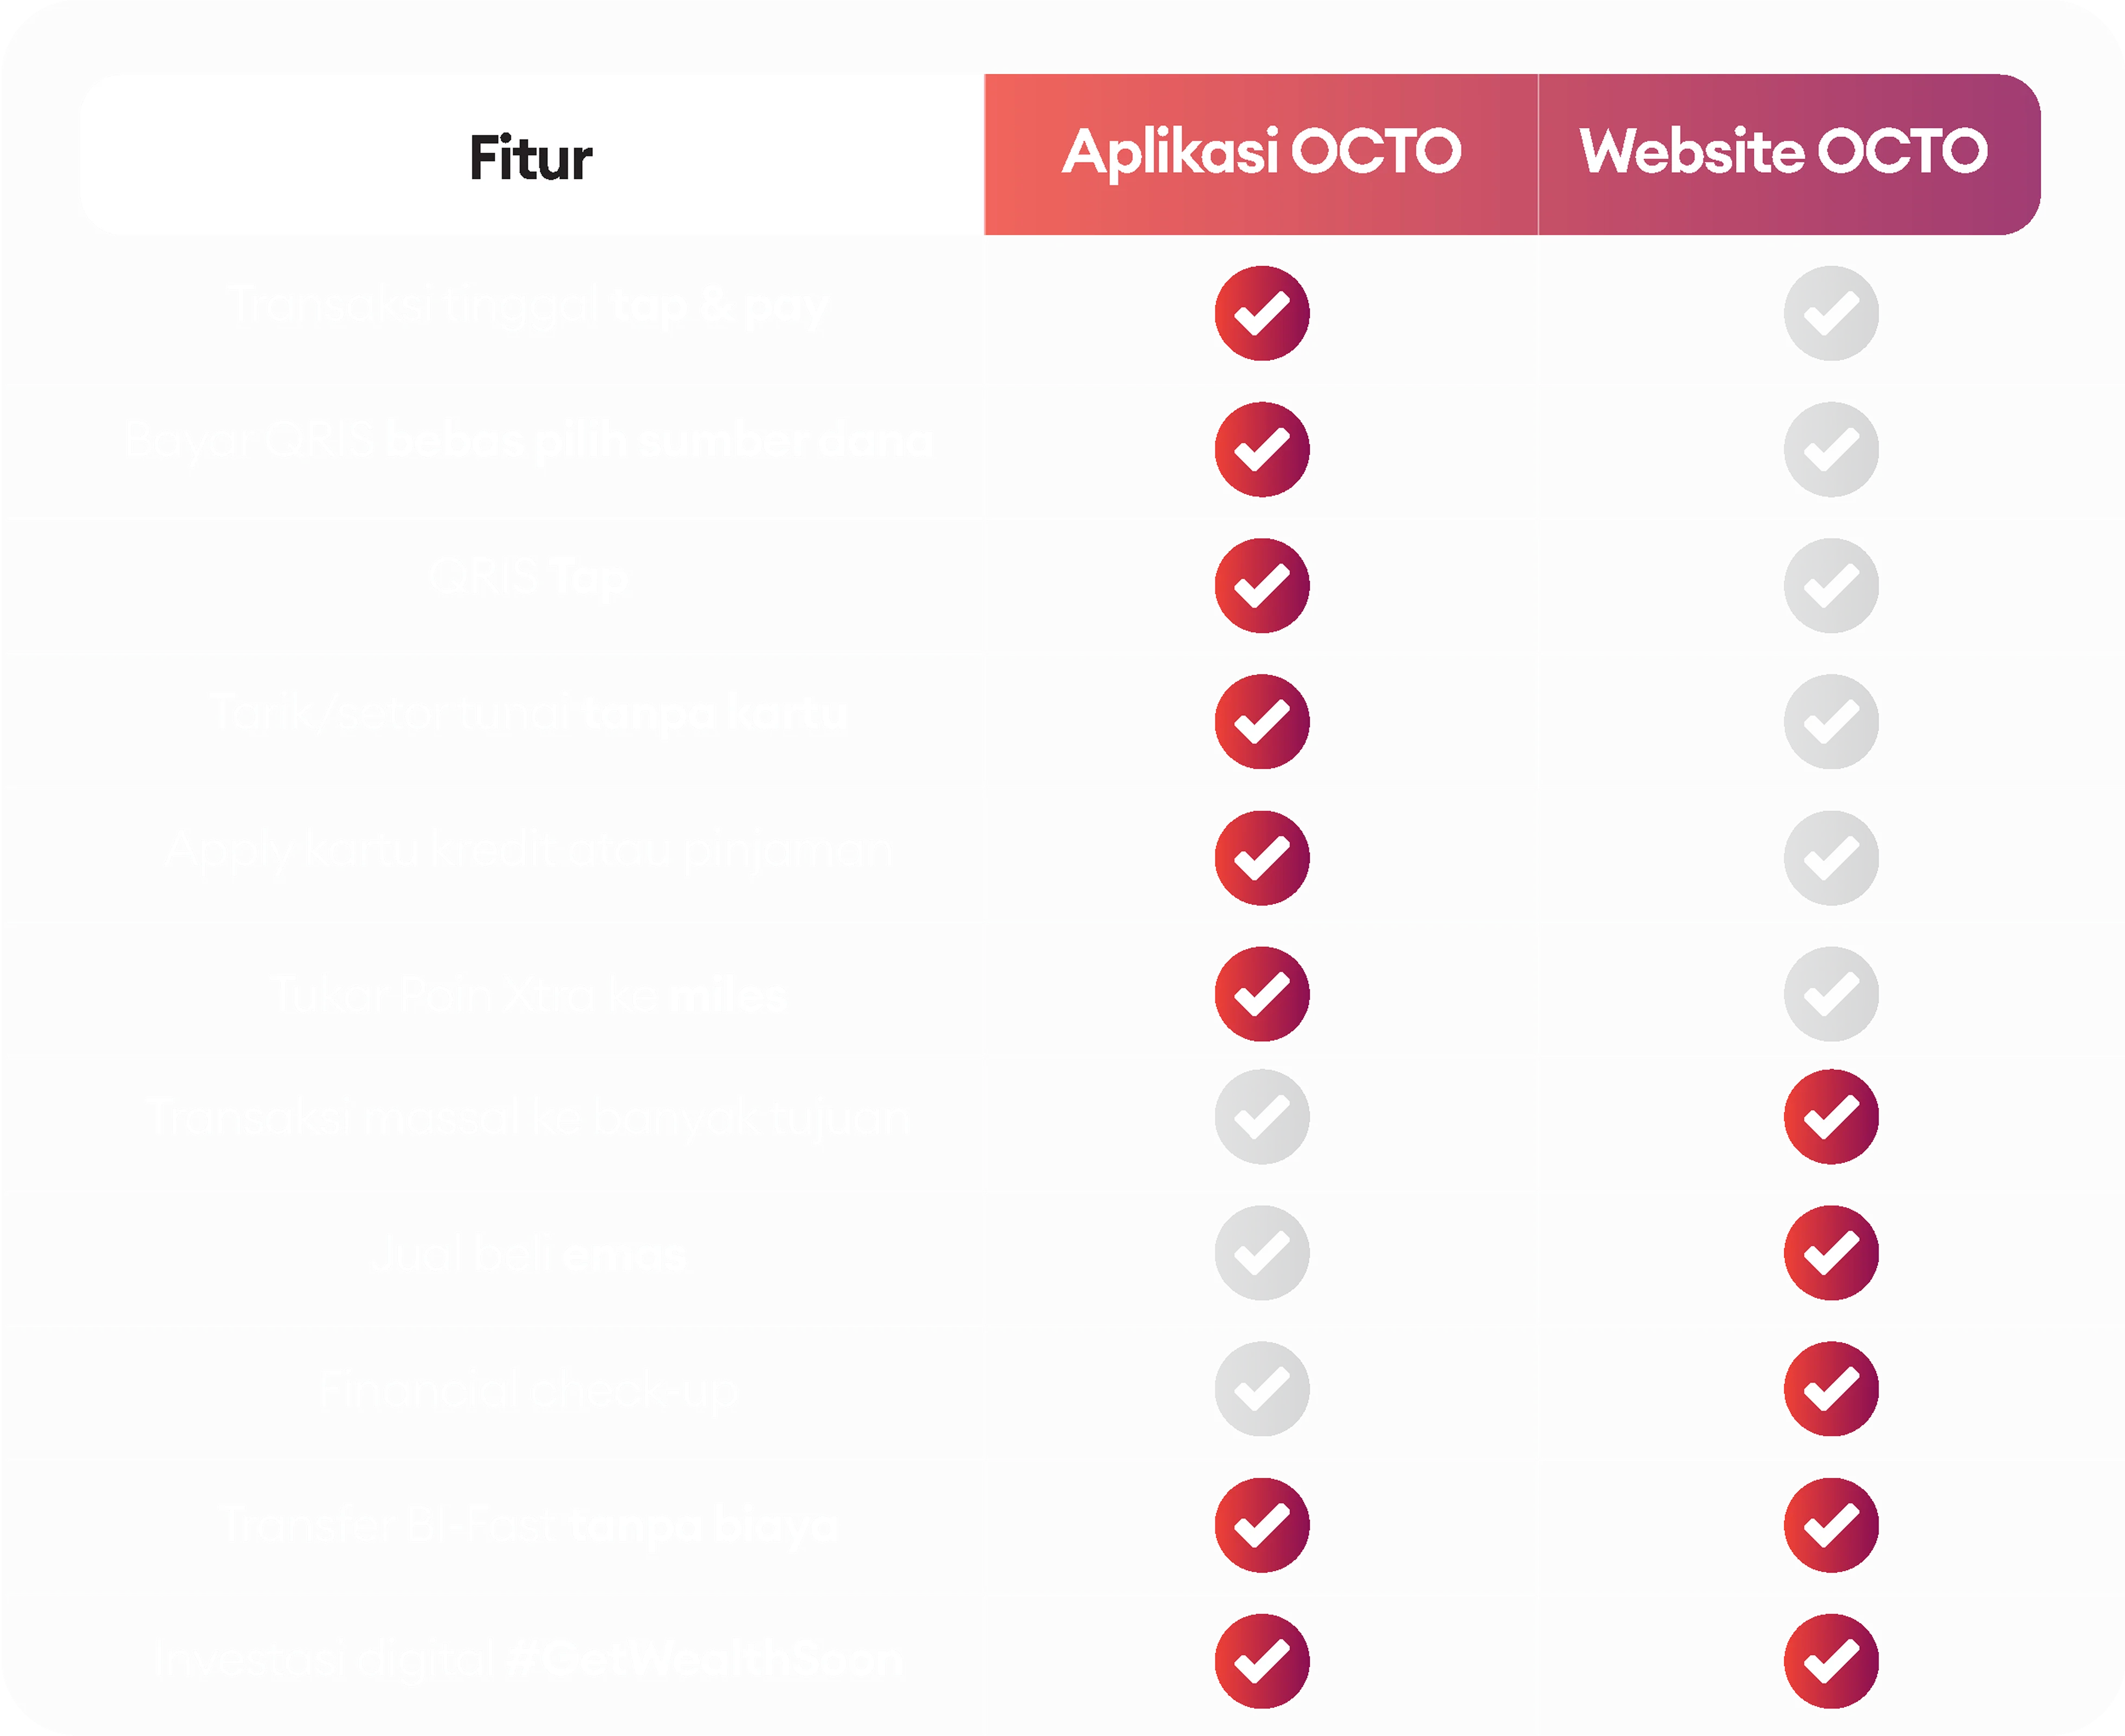Click gray Aplikasi checkmark for Jual beli emas
The image size is (2125, 1736).
pos(1261,1252)
